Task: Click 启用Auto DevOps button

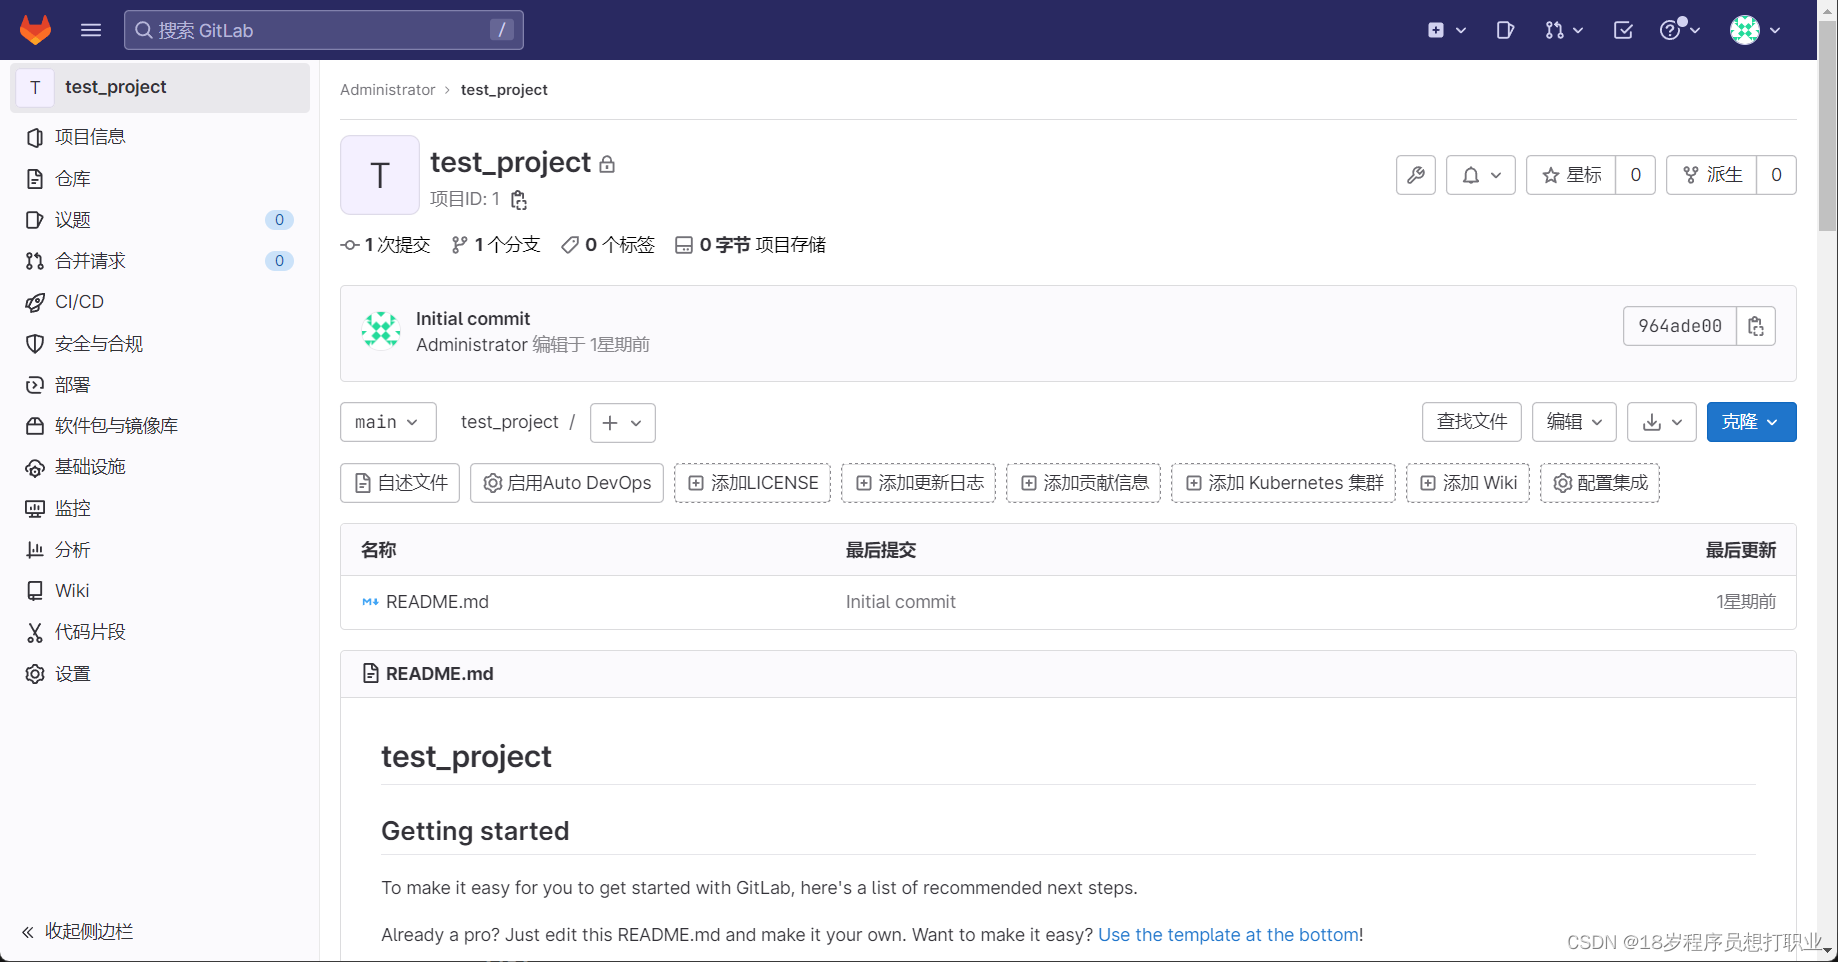Action: [567, 483]
